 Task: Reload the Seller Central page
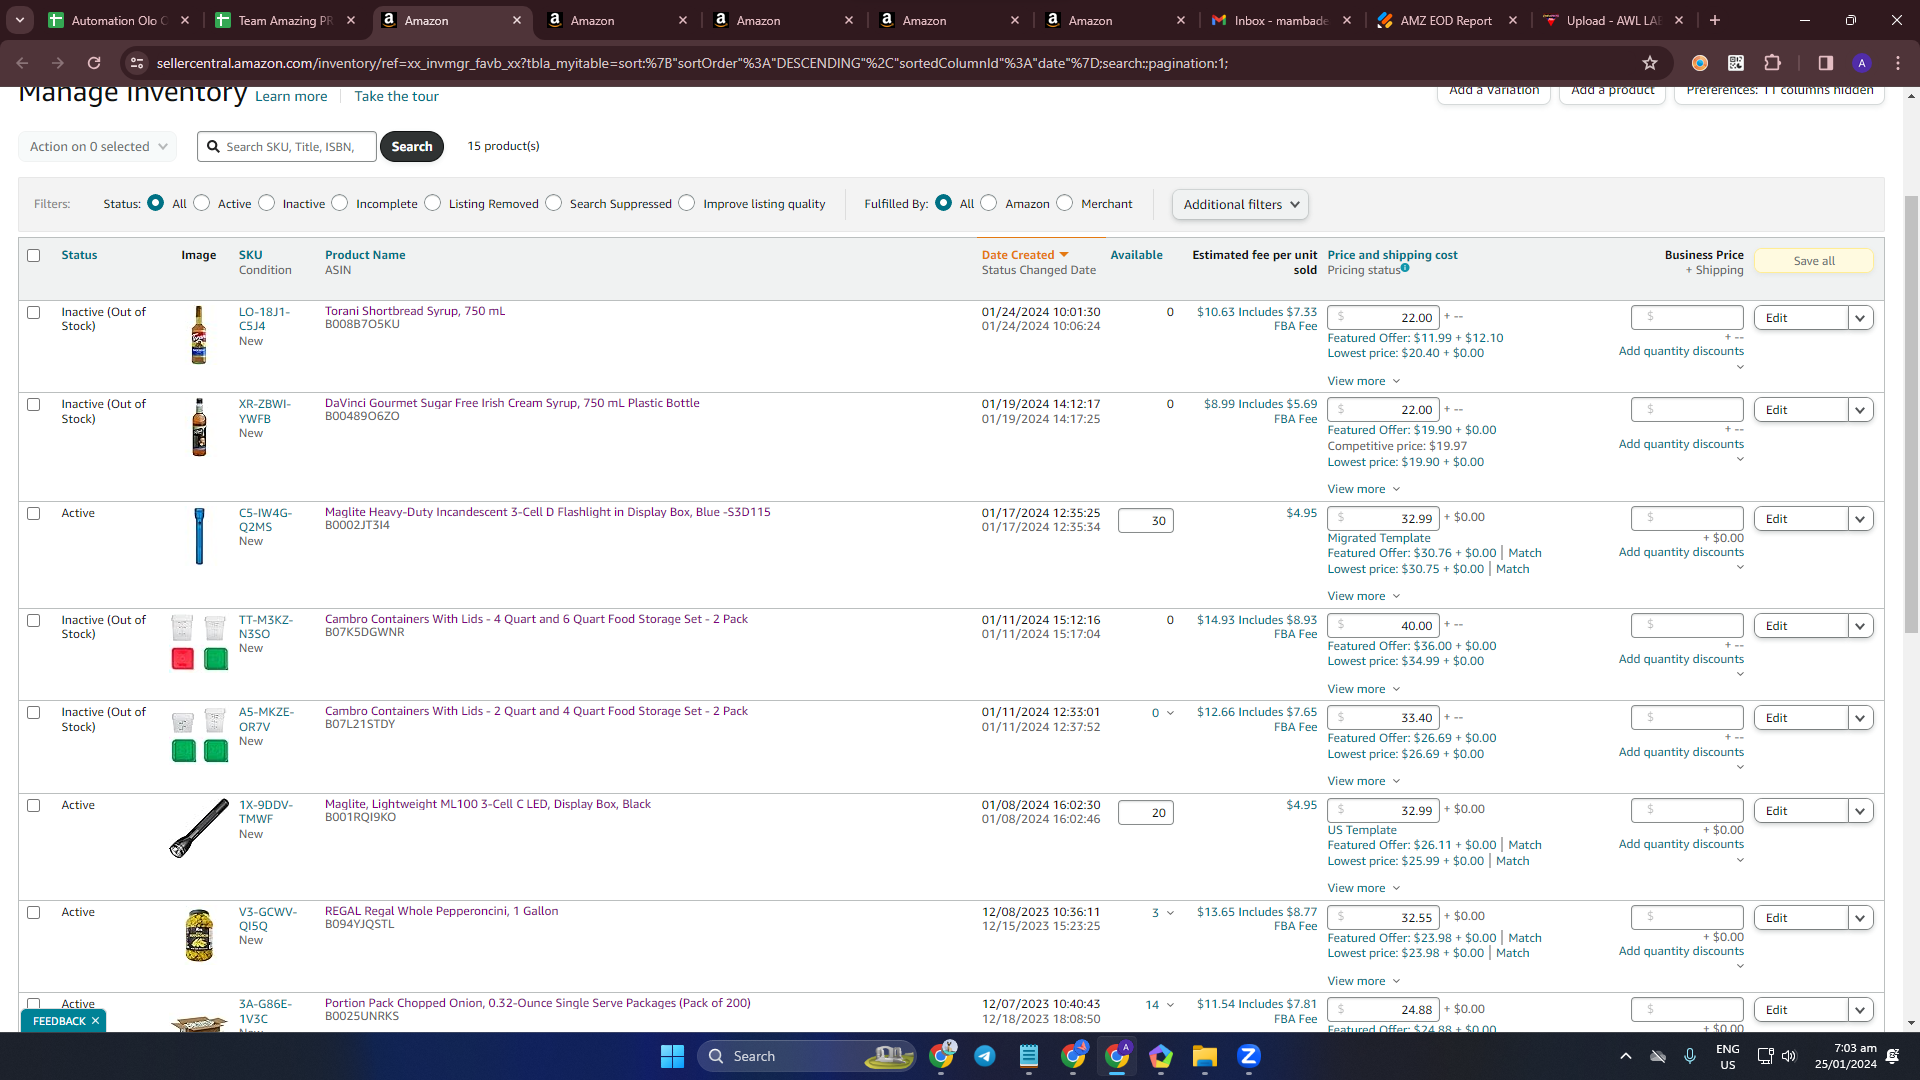(x=94, y=63)
